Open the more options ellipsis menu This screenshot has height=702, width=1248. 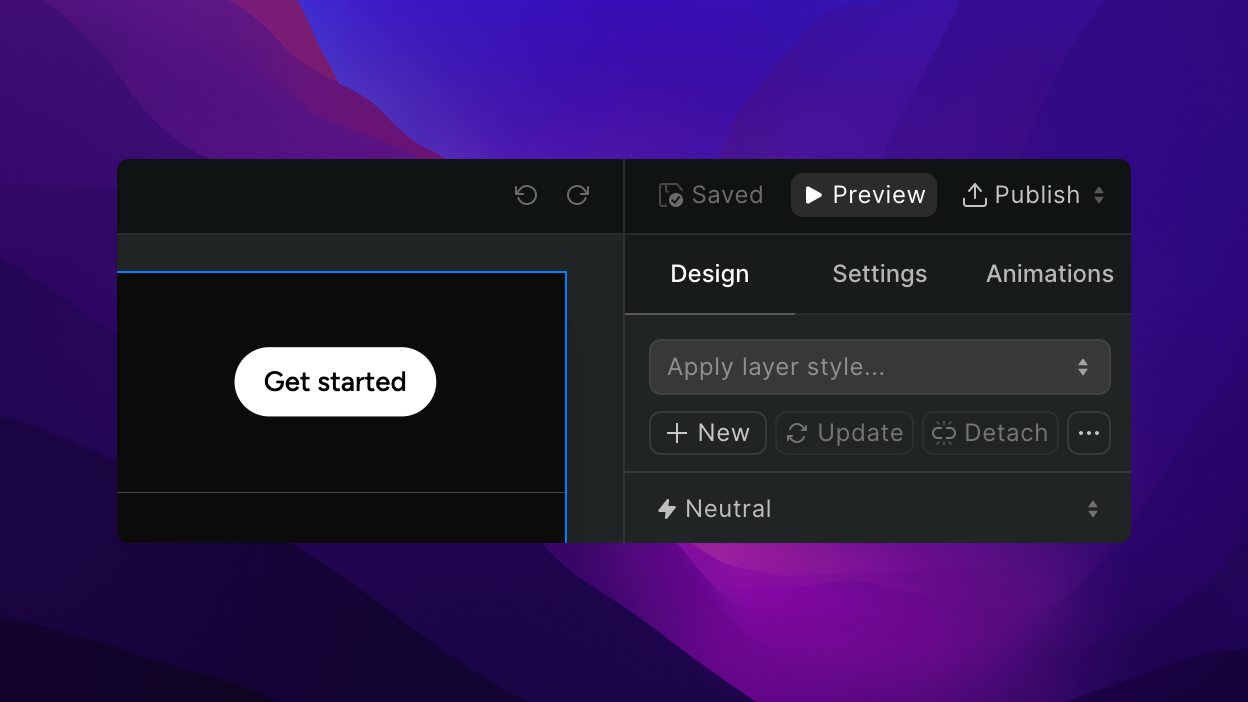[1089, 433]
